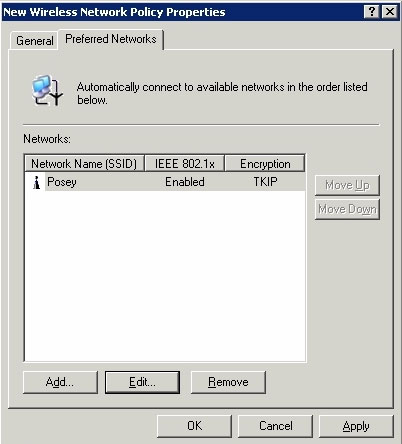Sort by Network Name (SSID) column header
Screen dimensions: 402x444
pos(84,164)
